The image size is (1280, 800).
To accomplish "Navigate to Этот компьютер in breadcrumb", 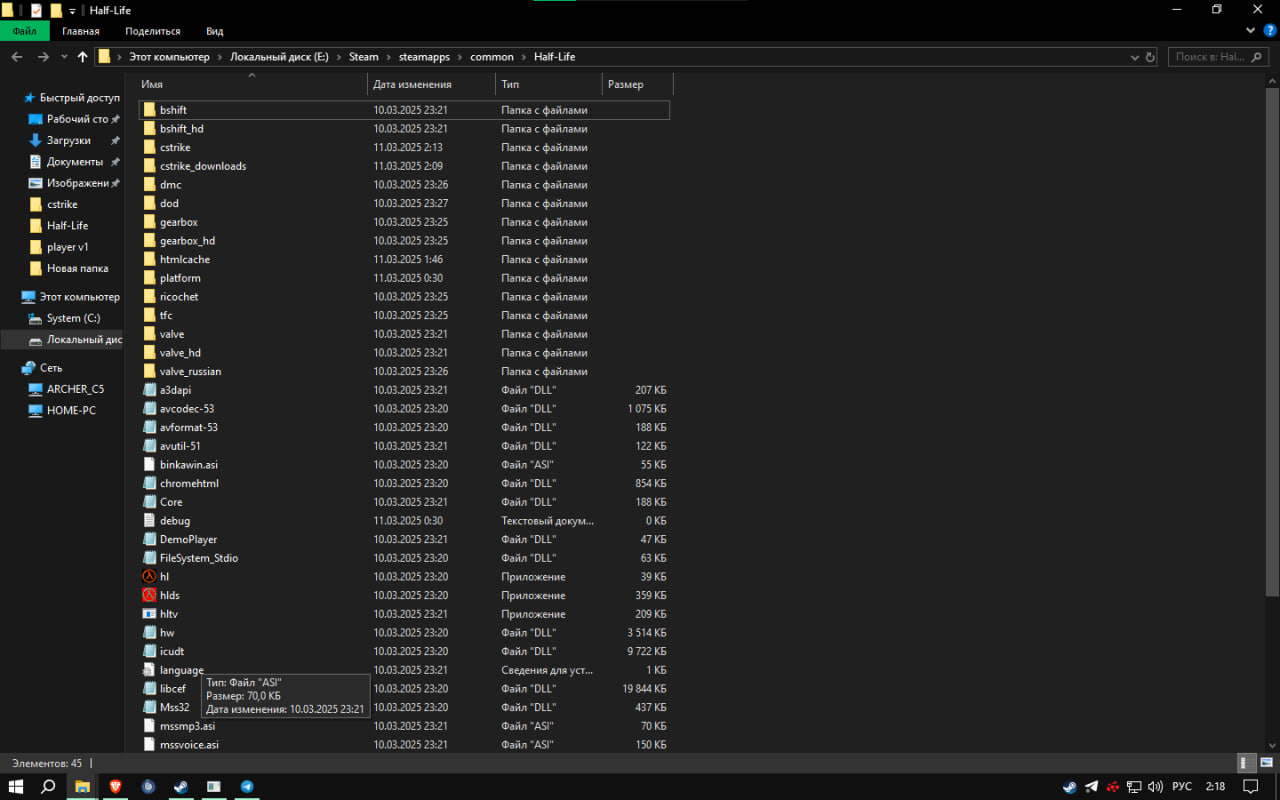I will pos(169,57).
